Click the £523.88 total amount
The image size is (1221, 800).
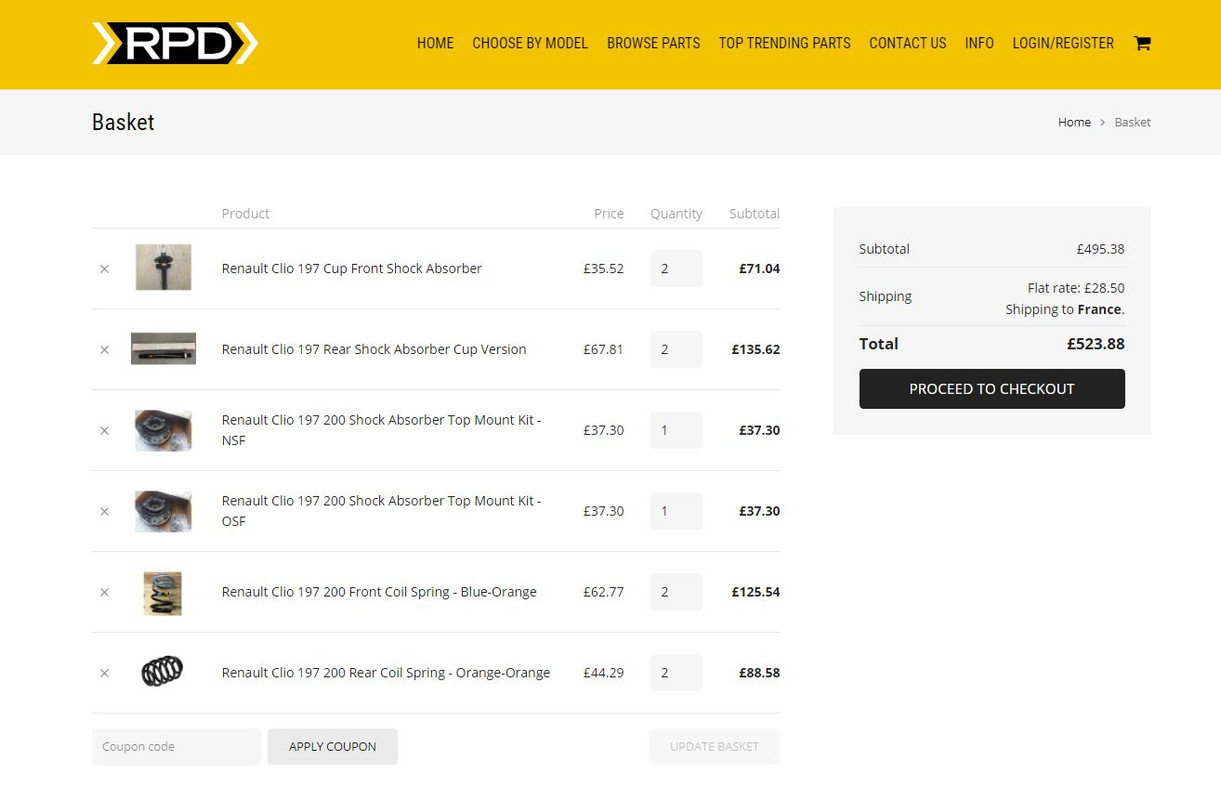(x=1095, y=344)
